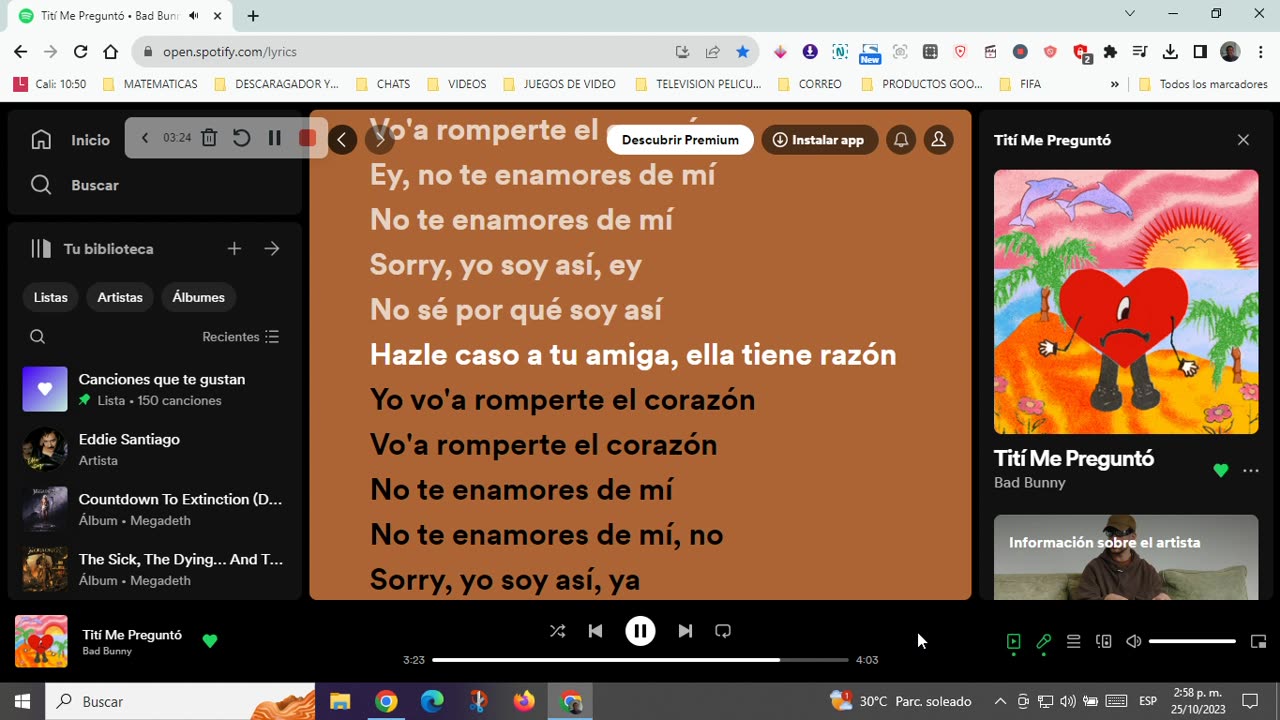1280x720 pixels.
Task: Filter library by Listas
Action: (51, 297)
